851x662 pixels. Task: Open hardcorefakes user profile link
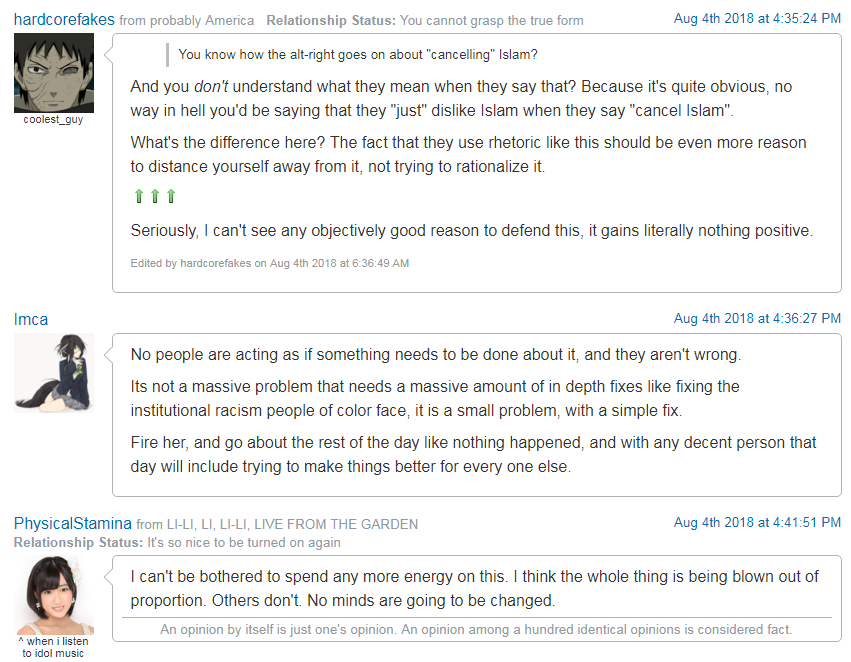pyautogui.click(x=64, y=20)
